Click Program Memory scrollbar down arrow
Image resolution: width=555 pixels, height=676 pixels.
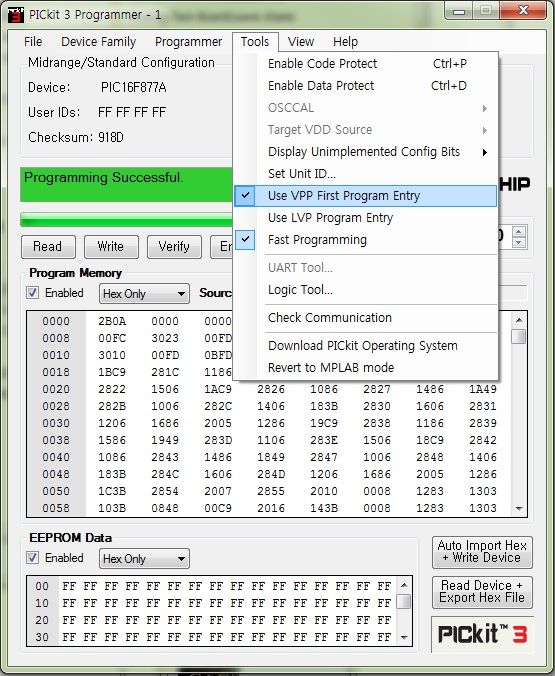pos(519,509)
